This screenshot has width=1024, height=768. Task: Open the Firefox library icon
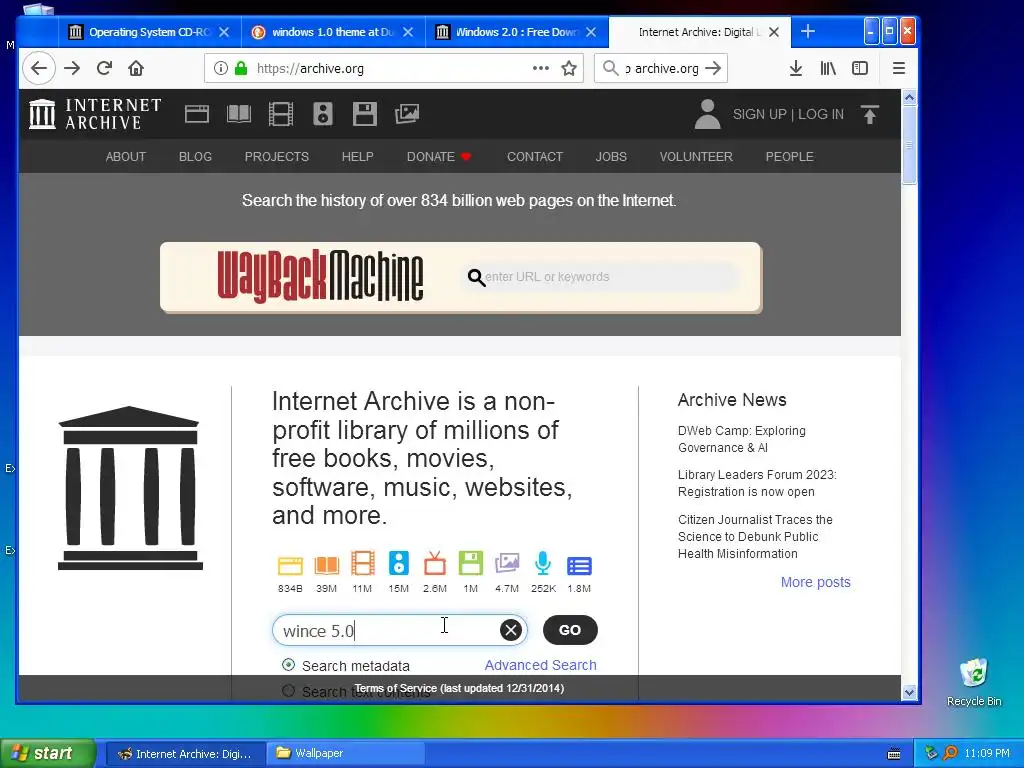pos(828,68)
